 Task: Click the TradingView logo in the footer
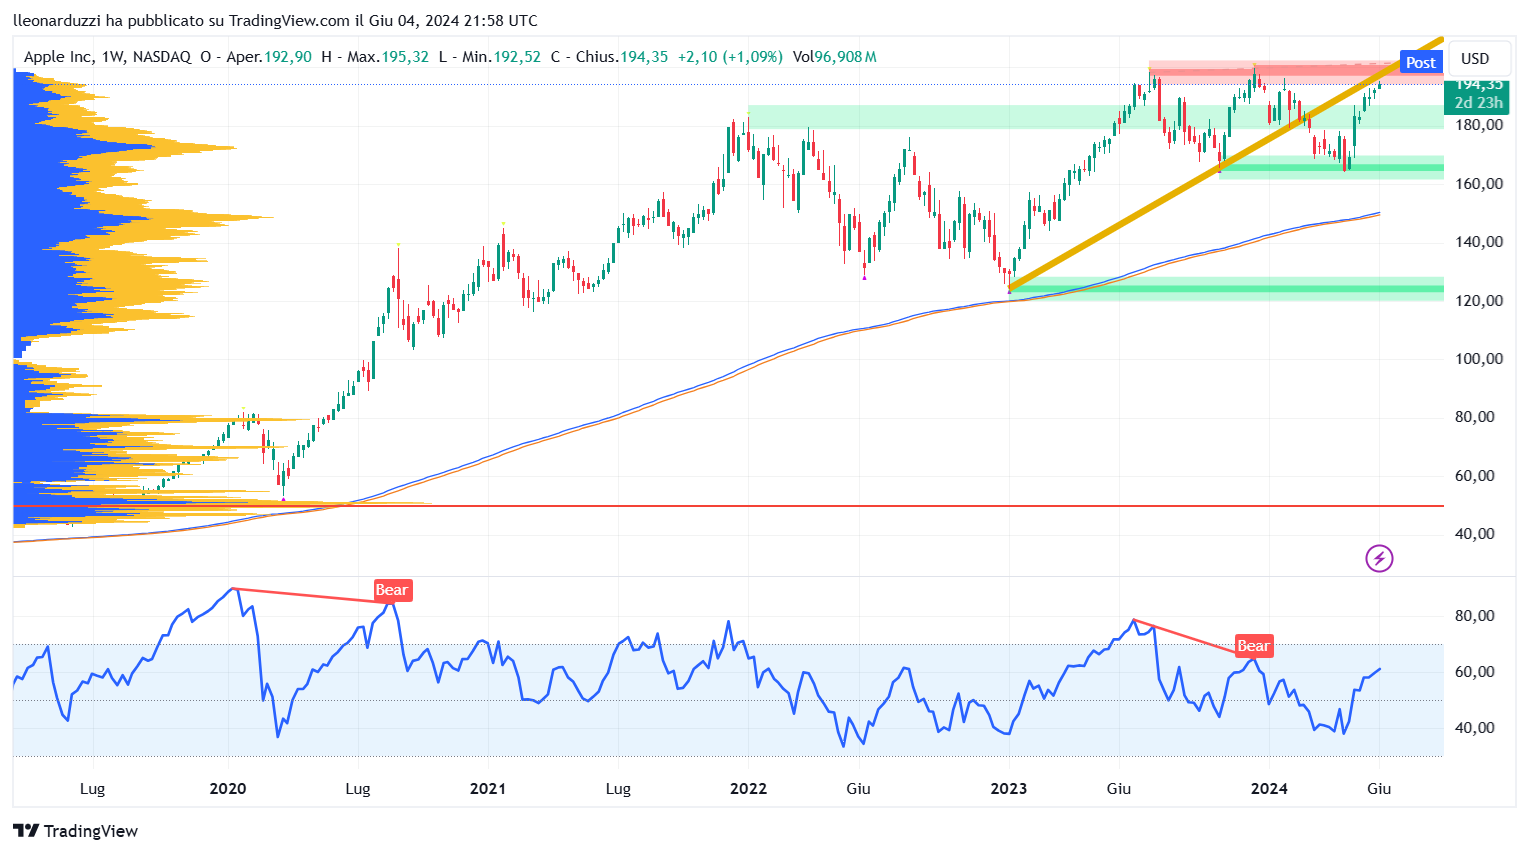click(x=75, y=831)
